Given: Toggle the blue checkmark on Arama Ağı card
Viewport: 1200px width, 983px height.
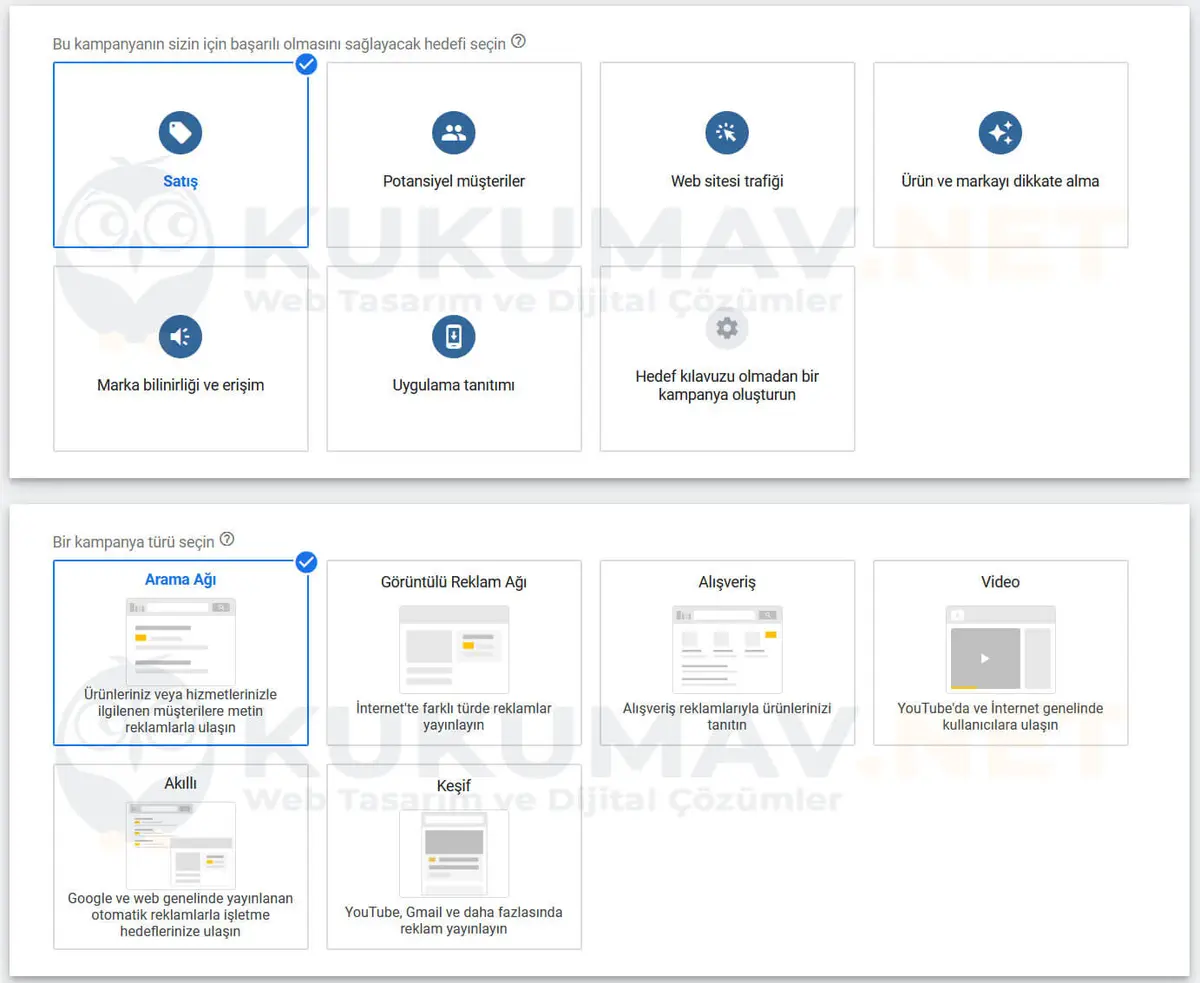Looking at the screenshot, I should coord(307,562).
